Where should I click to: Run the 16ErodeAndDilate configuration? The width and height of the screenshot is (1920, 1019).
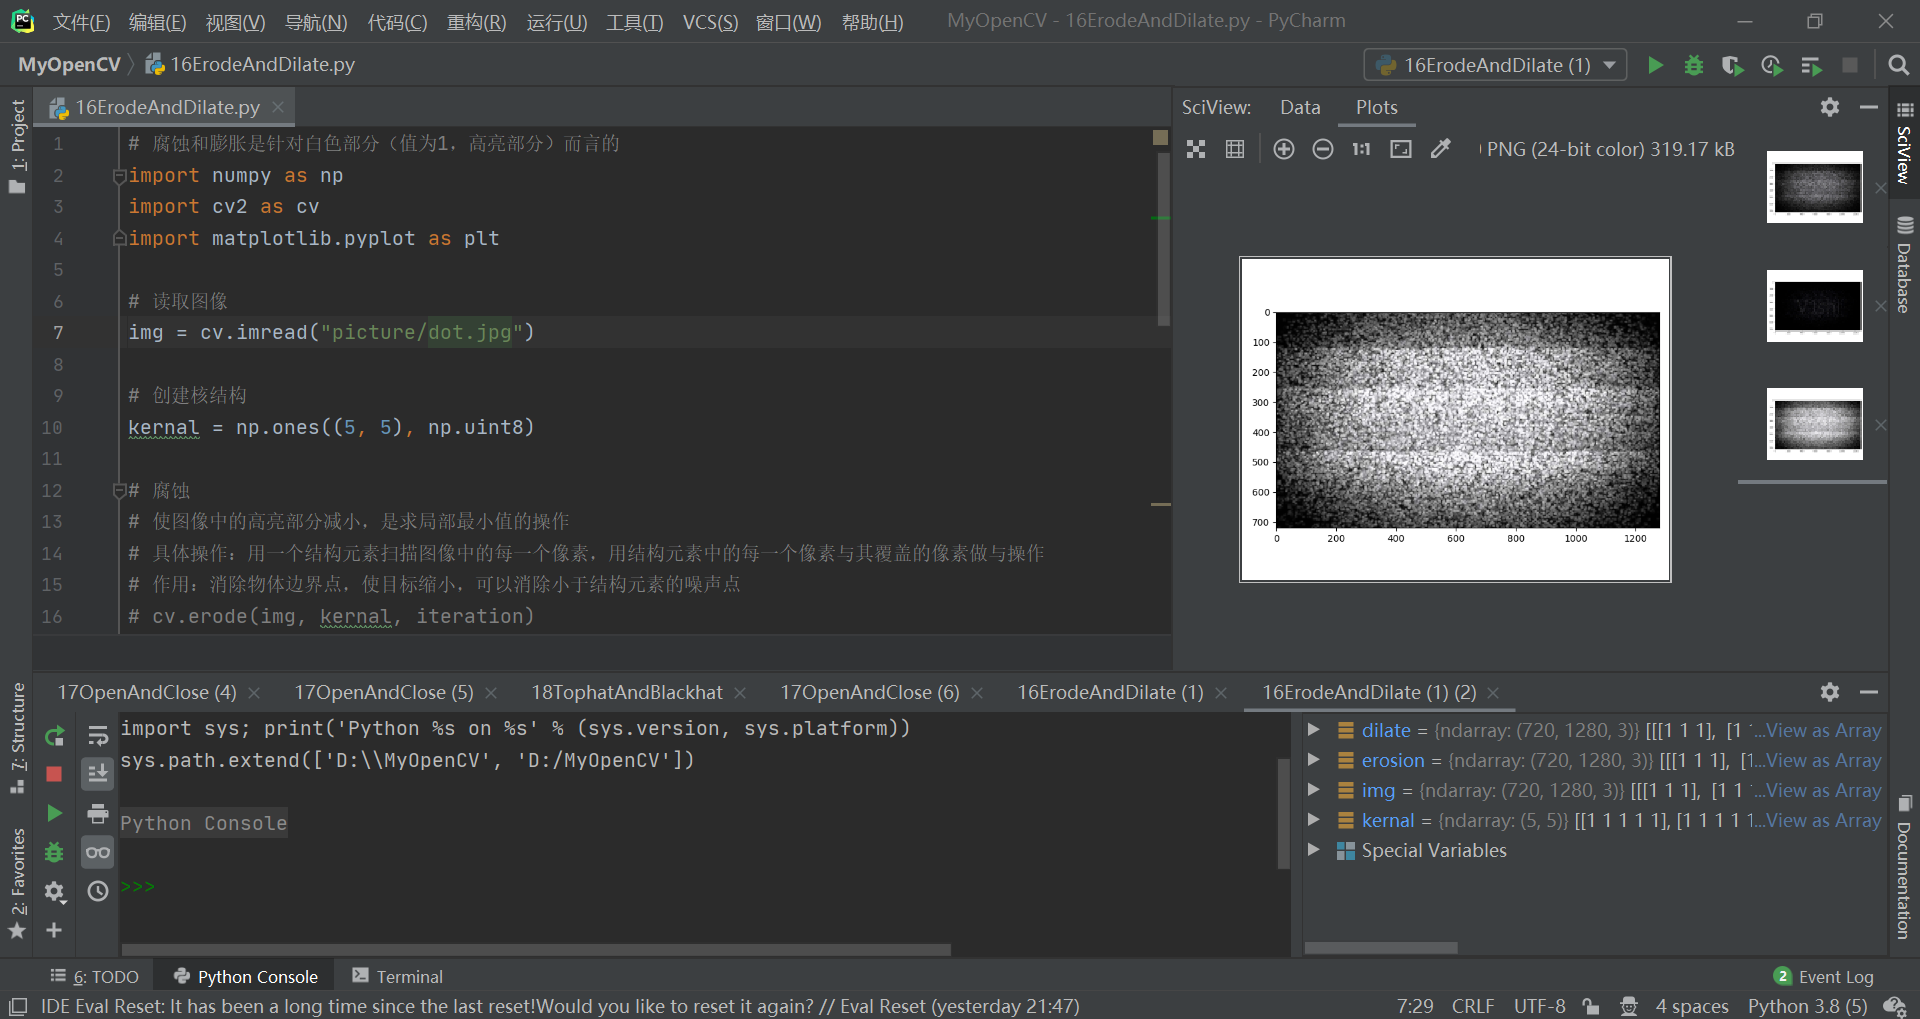click(1655, 65)
